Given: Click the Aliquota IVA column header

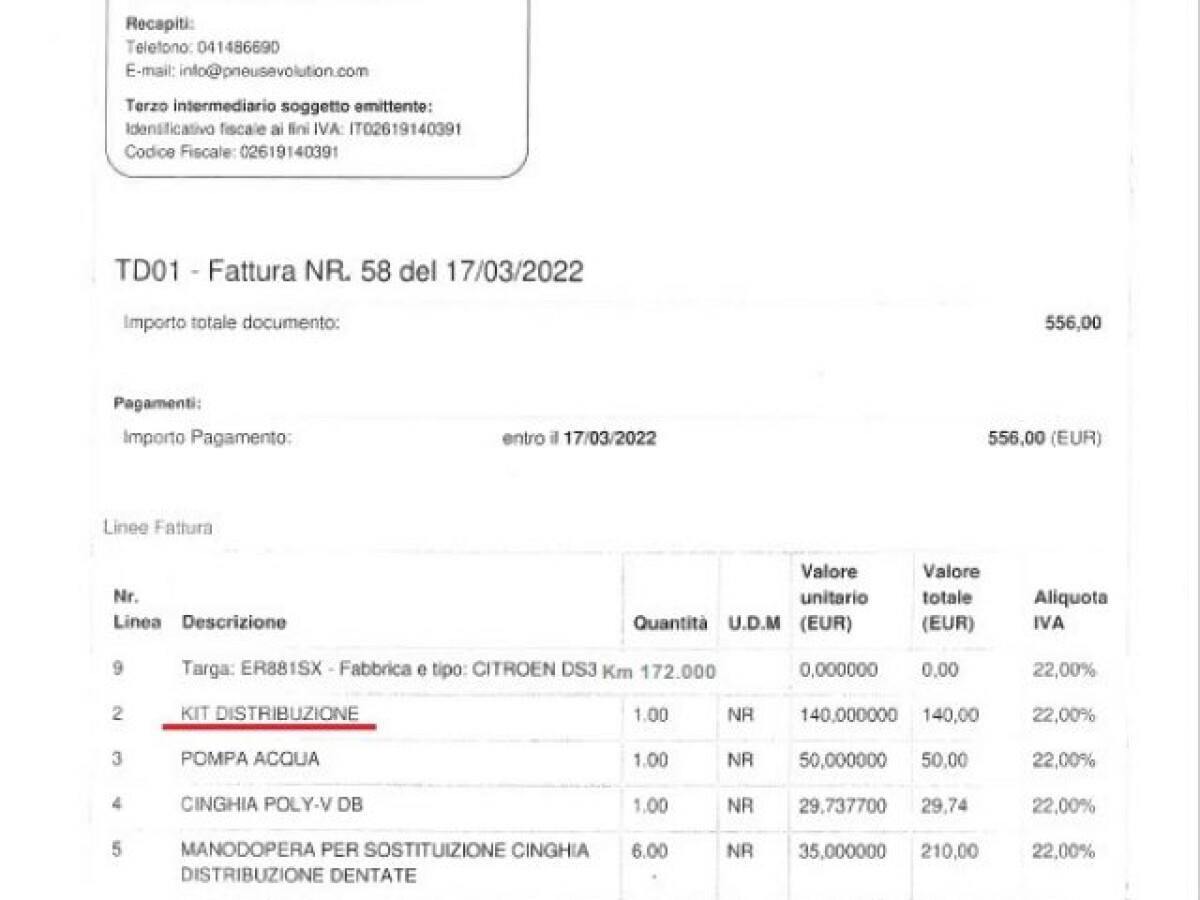Looking at the screenshot, I should point(1070,610).
